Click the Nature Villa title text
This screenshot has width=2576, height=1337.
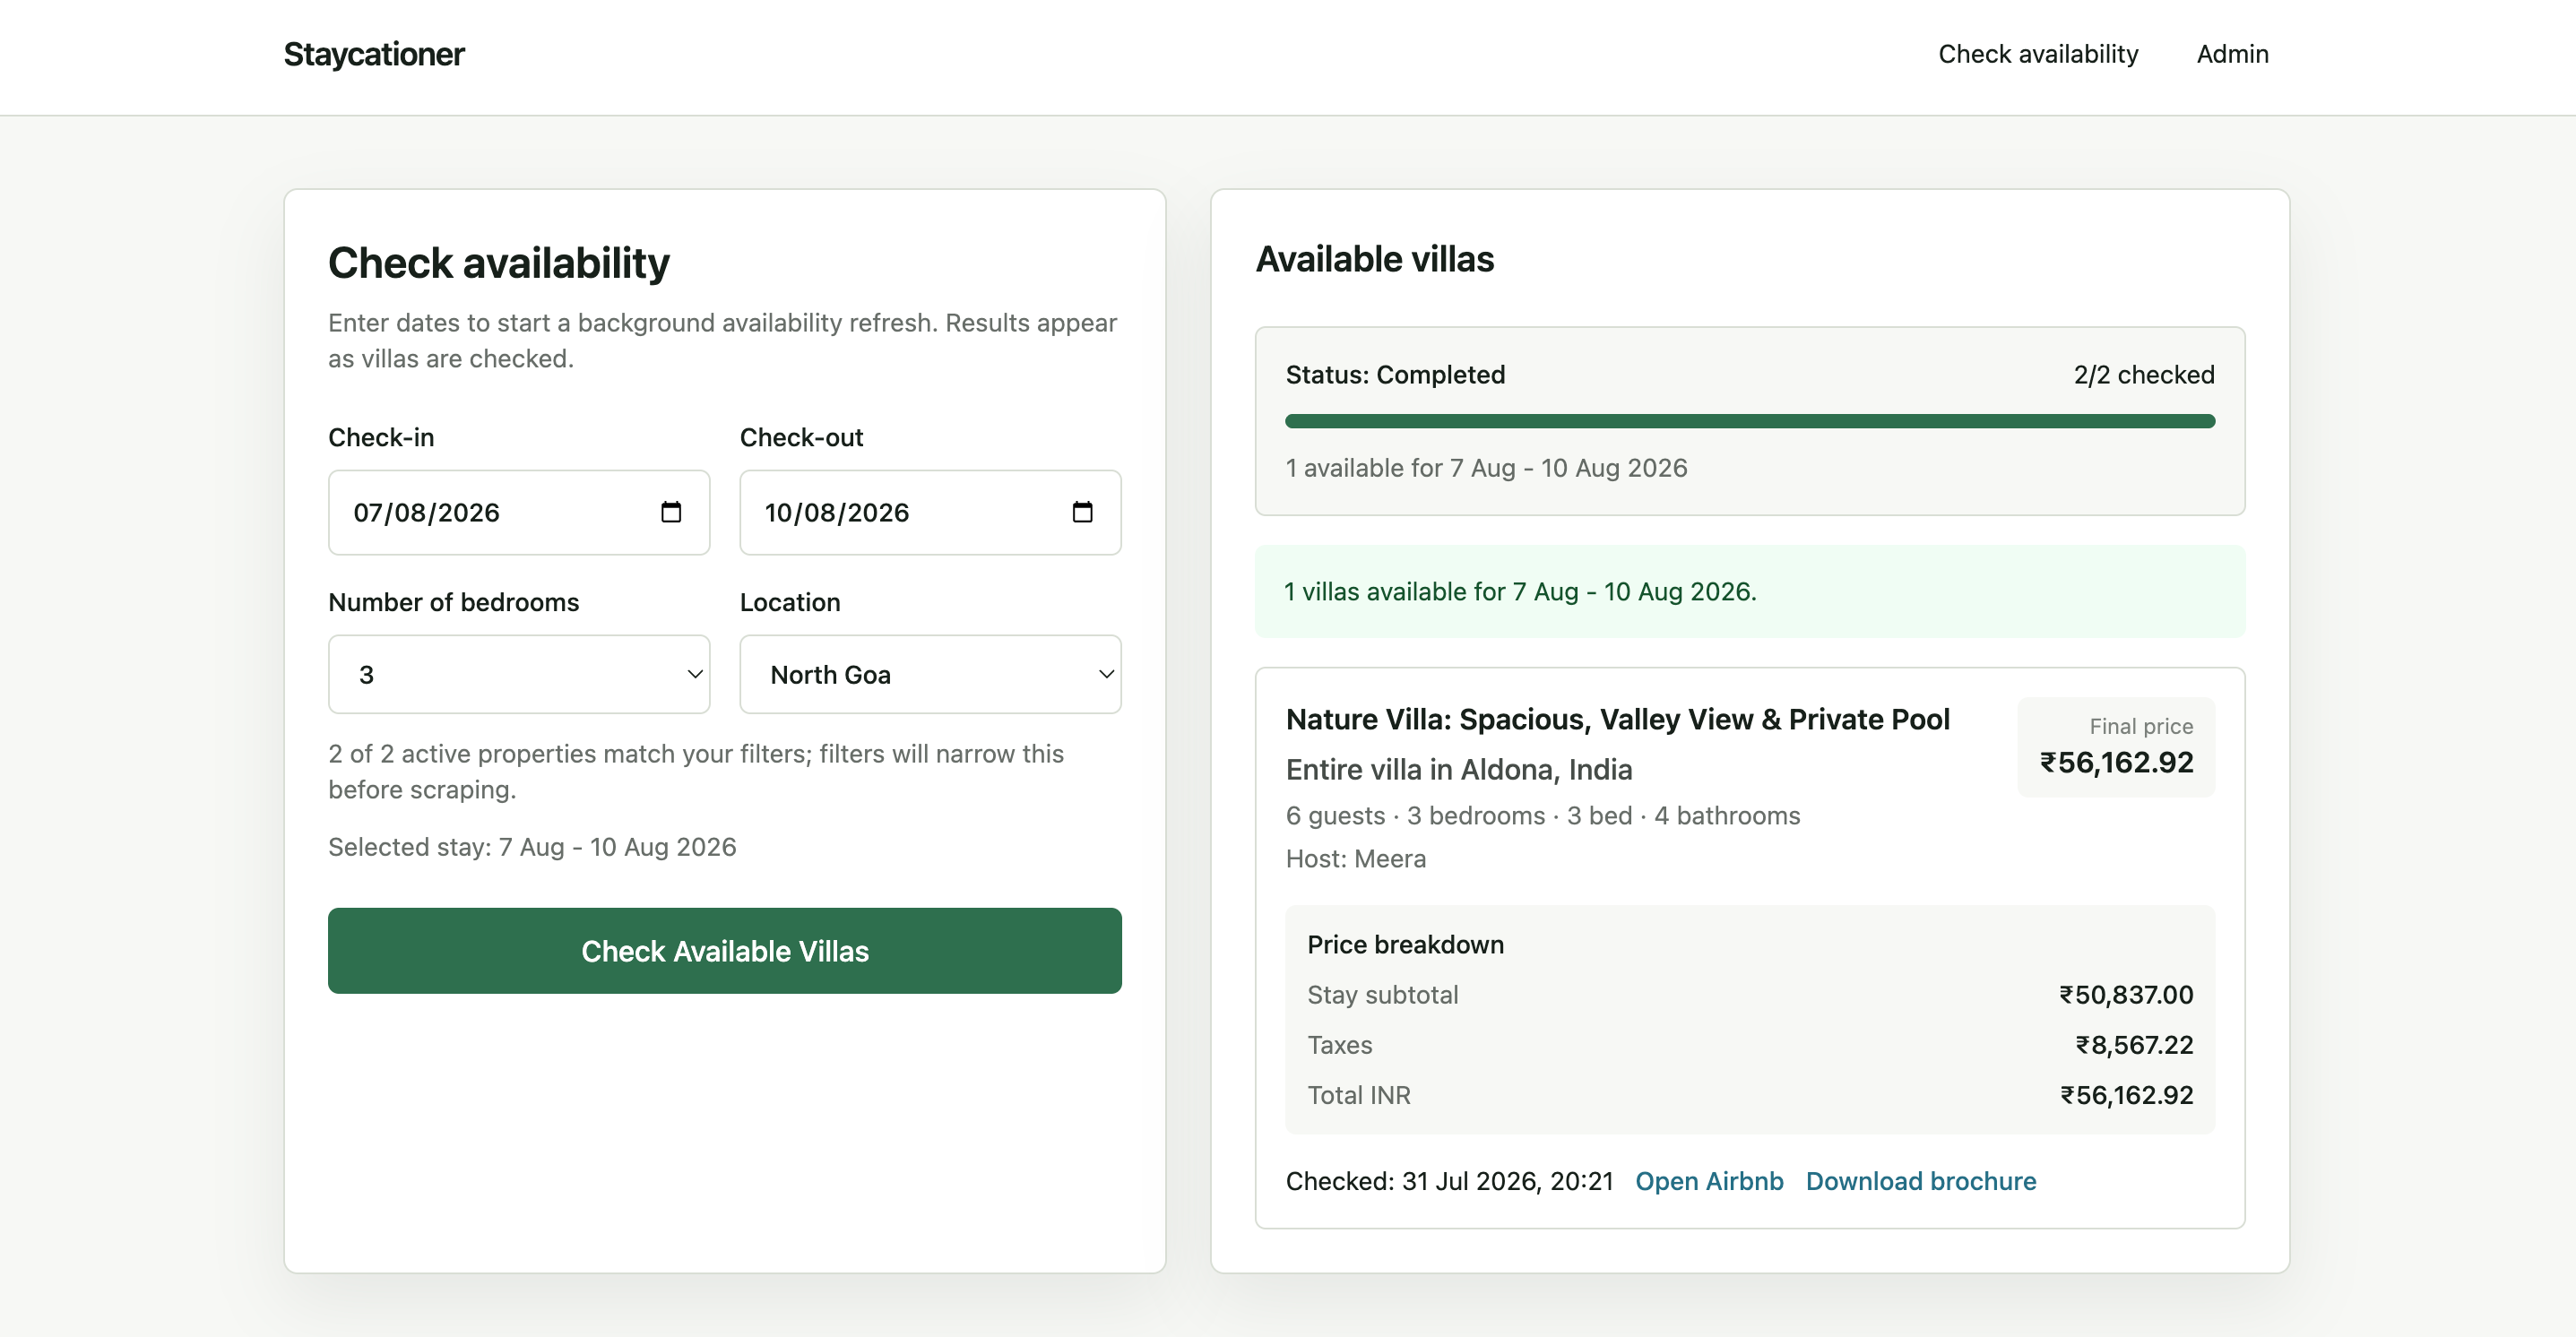(x=1617, y=719)
